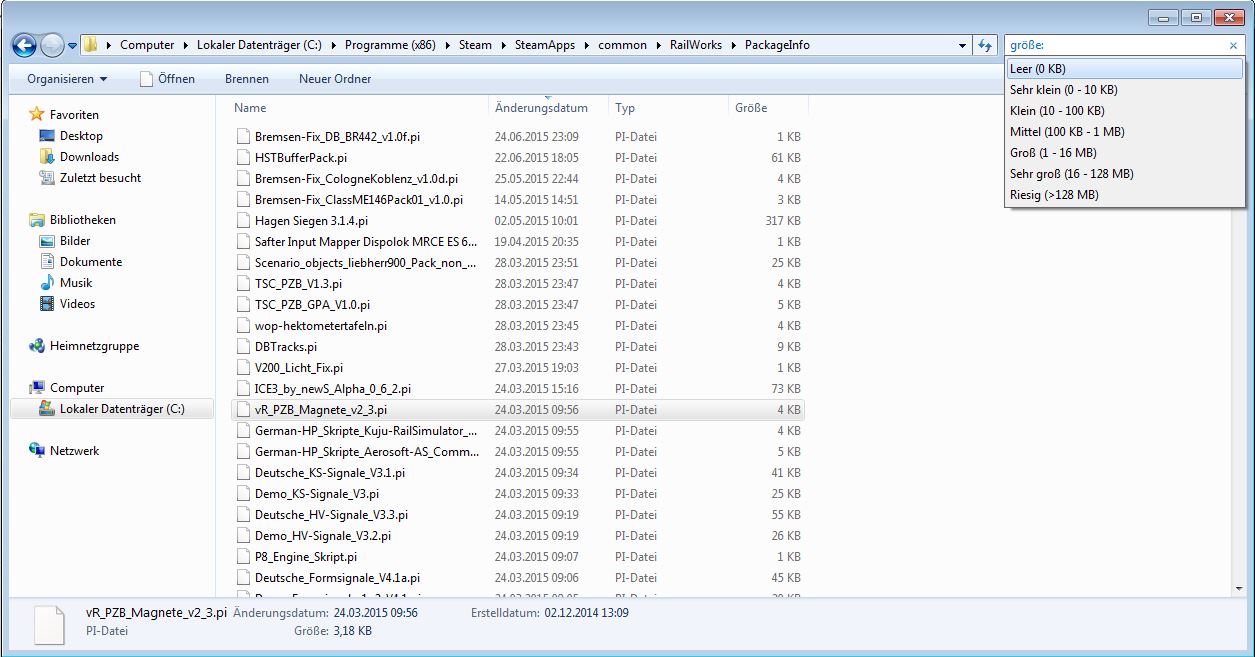Image resolution: width=1255 pixels, height=657 pixels.
Task: Select 'Klein (10 - 100 KB)' filter
Action: pyautogui.click(x=1124, y=111)
